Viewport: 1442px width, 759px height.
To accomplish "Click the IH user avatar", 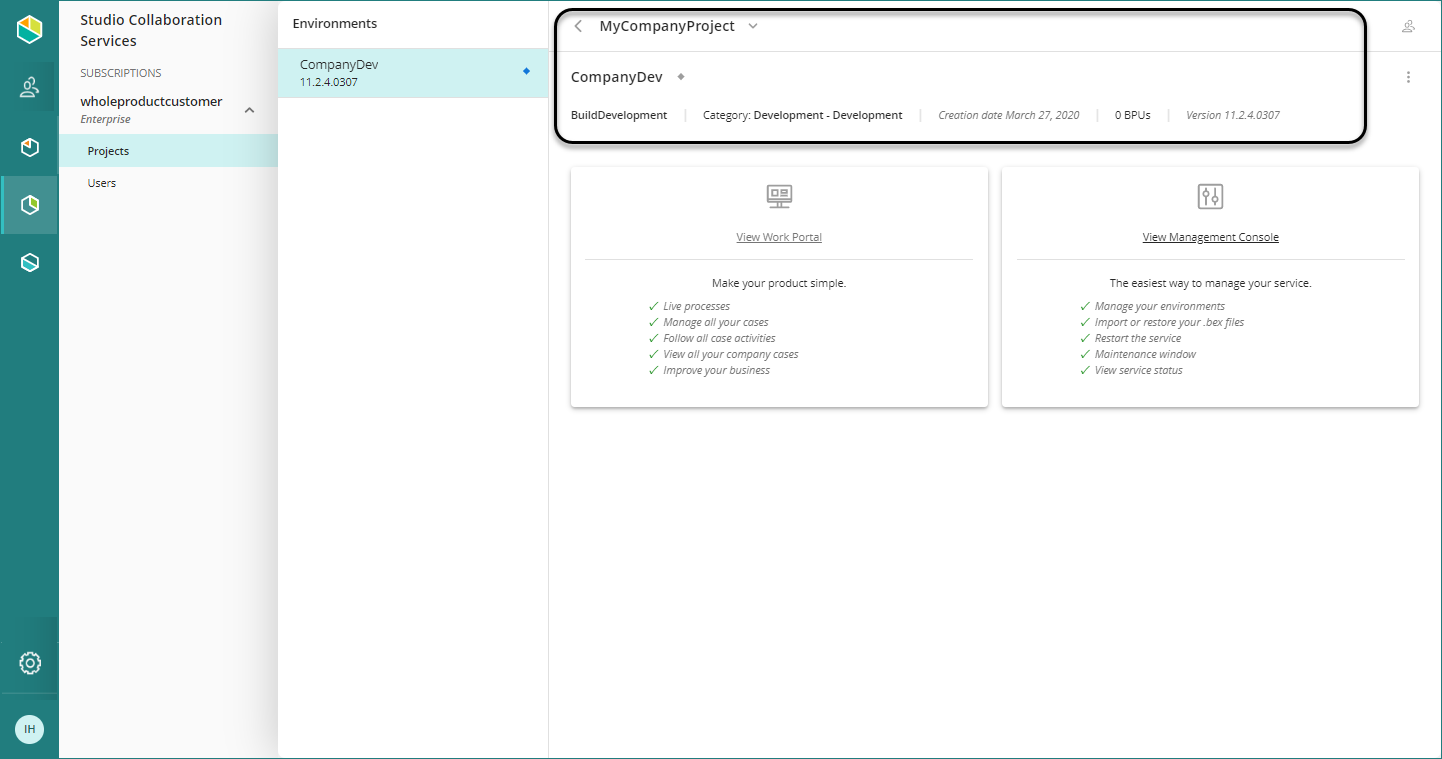I will tap(29, 729).
